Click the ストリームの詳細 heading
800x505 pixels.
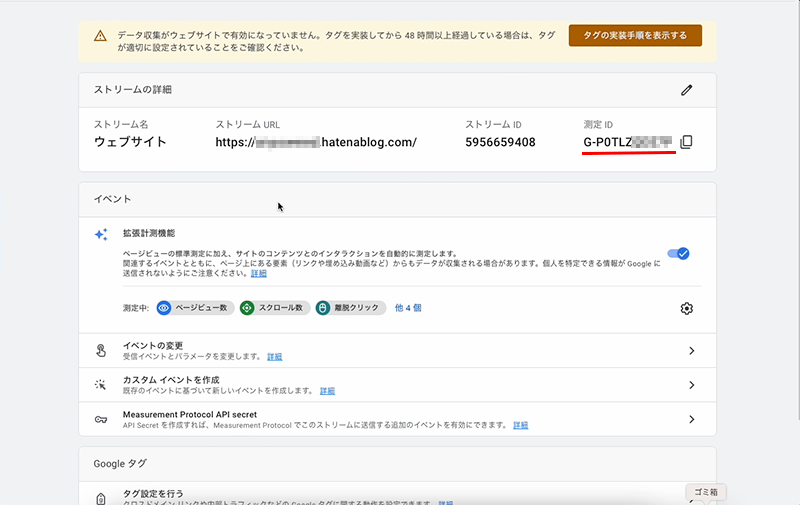click(133, 90)
